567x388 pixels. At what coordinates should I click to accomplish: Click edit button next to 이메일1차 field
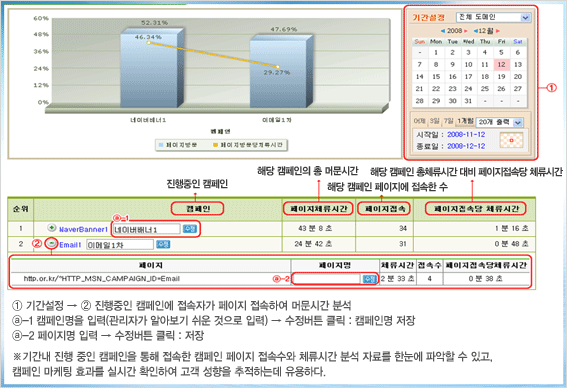(x=163, y=244)
